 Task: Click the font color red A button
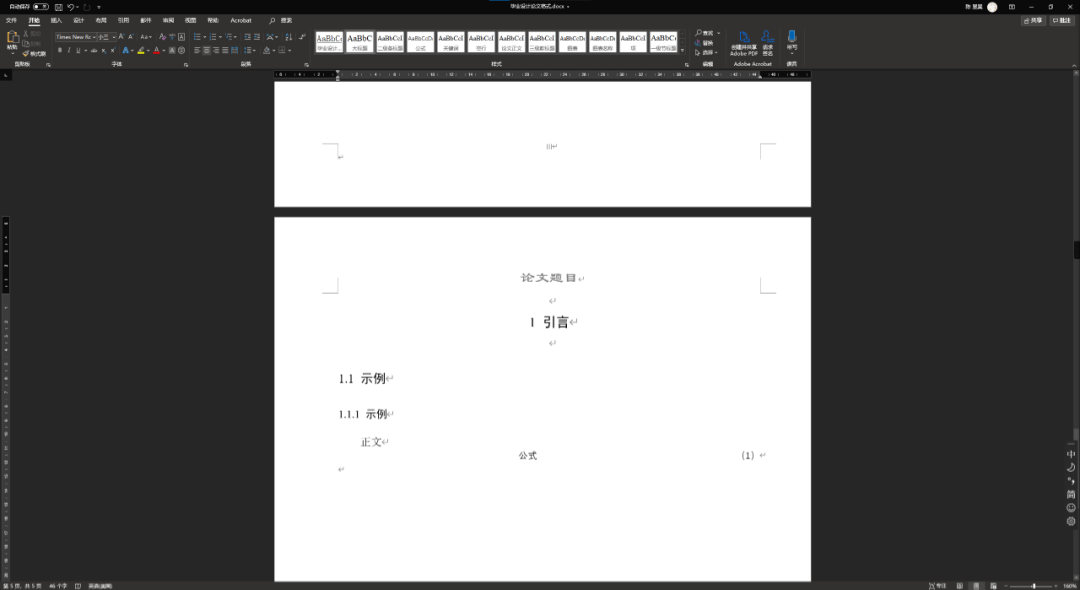(156, 50)
